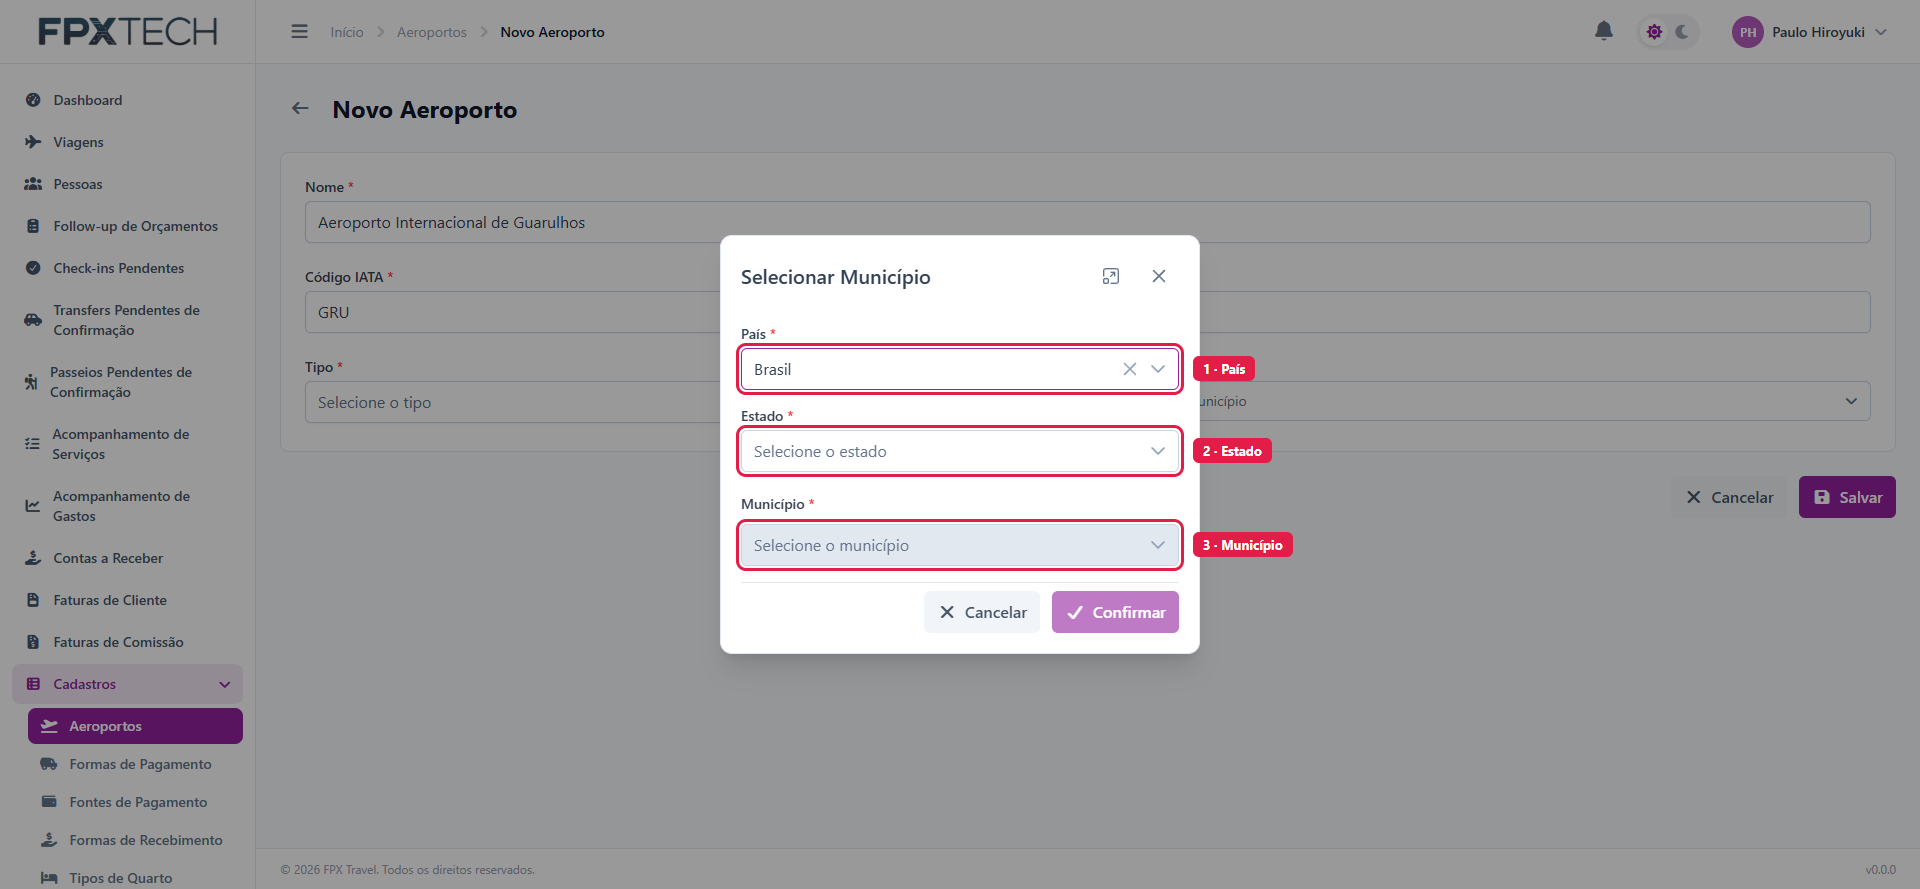
Task: Click the Aeroportos breadcrumb
Action: pos(432,32)
